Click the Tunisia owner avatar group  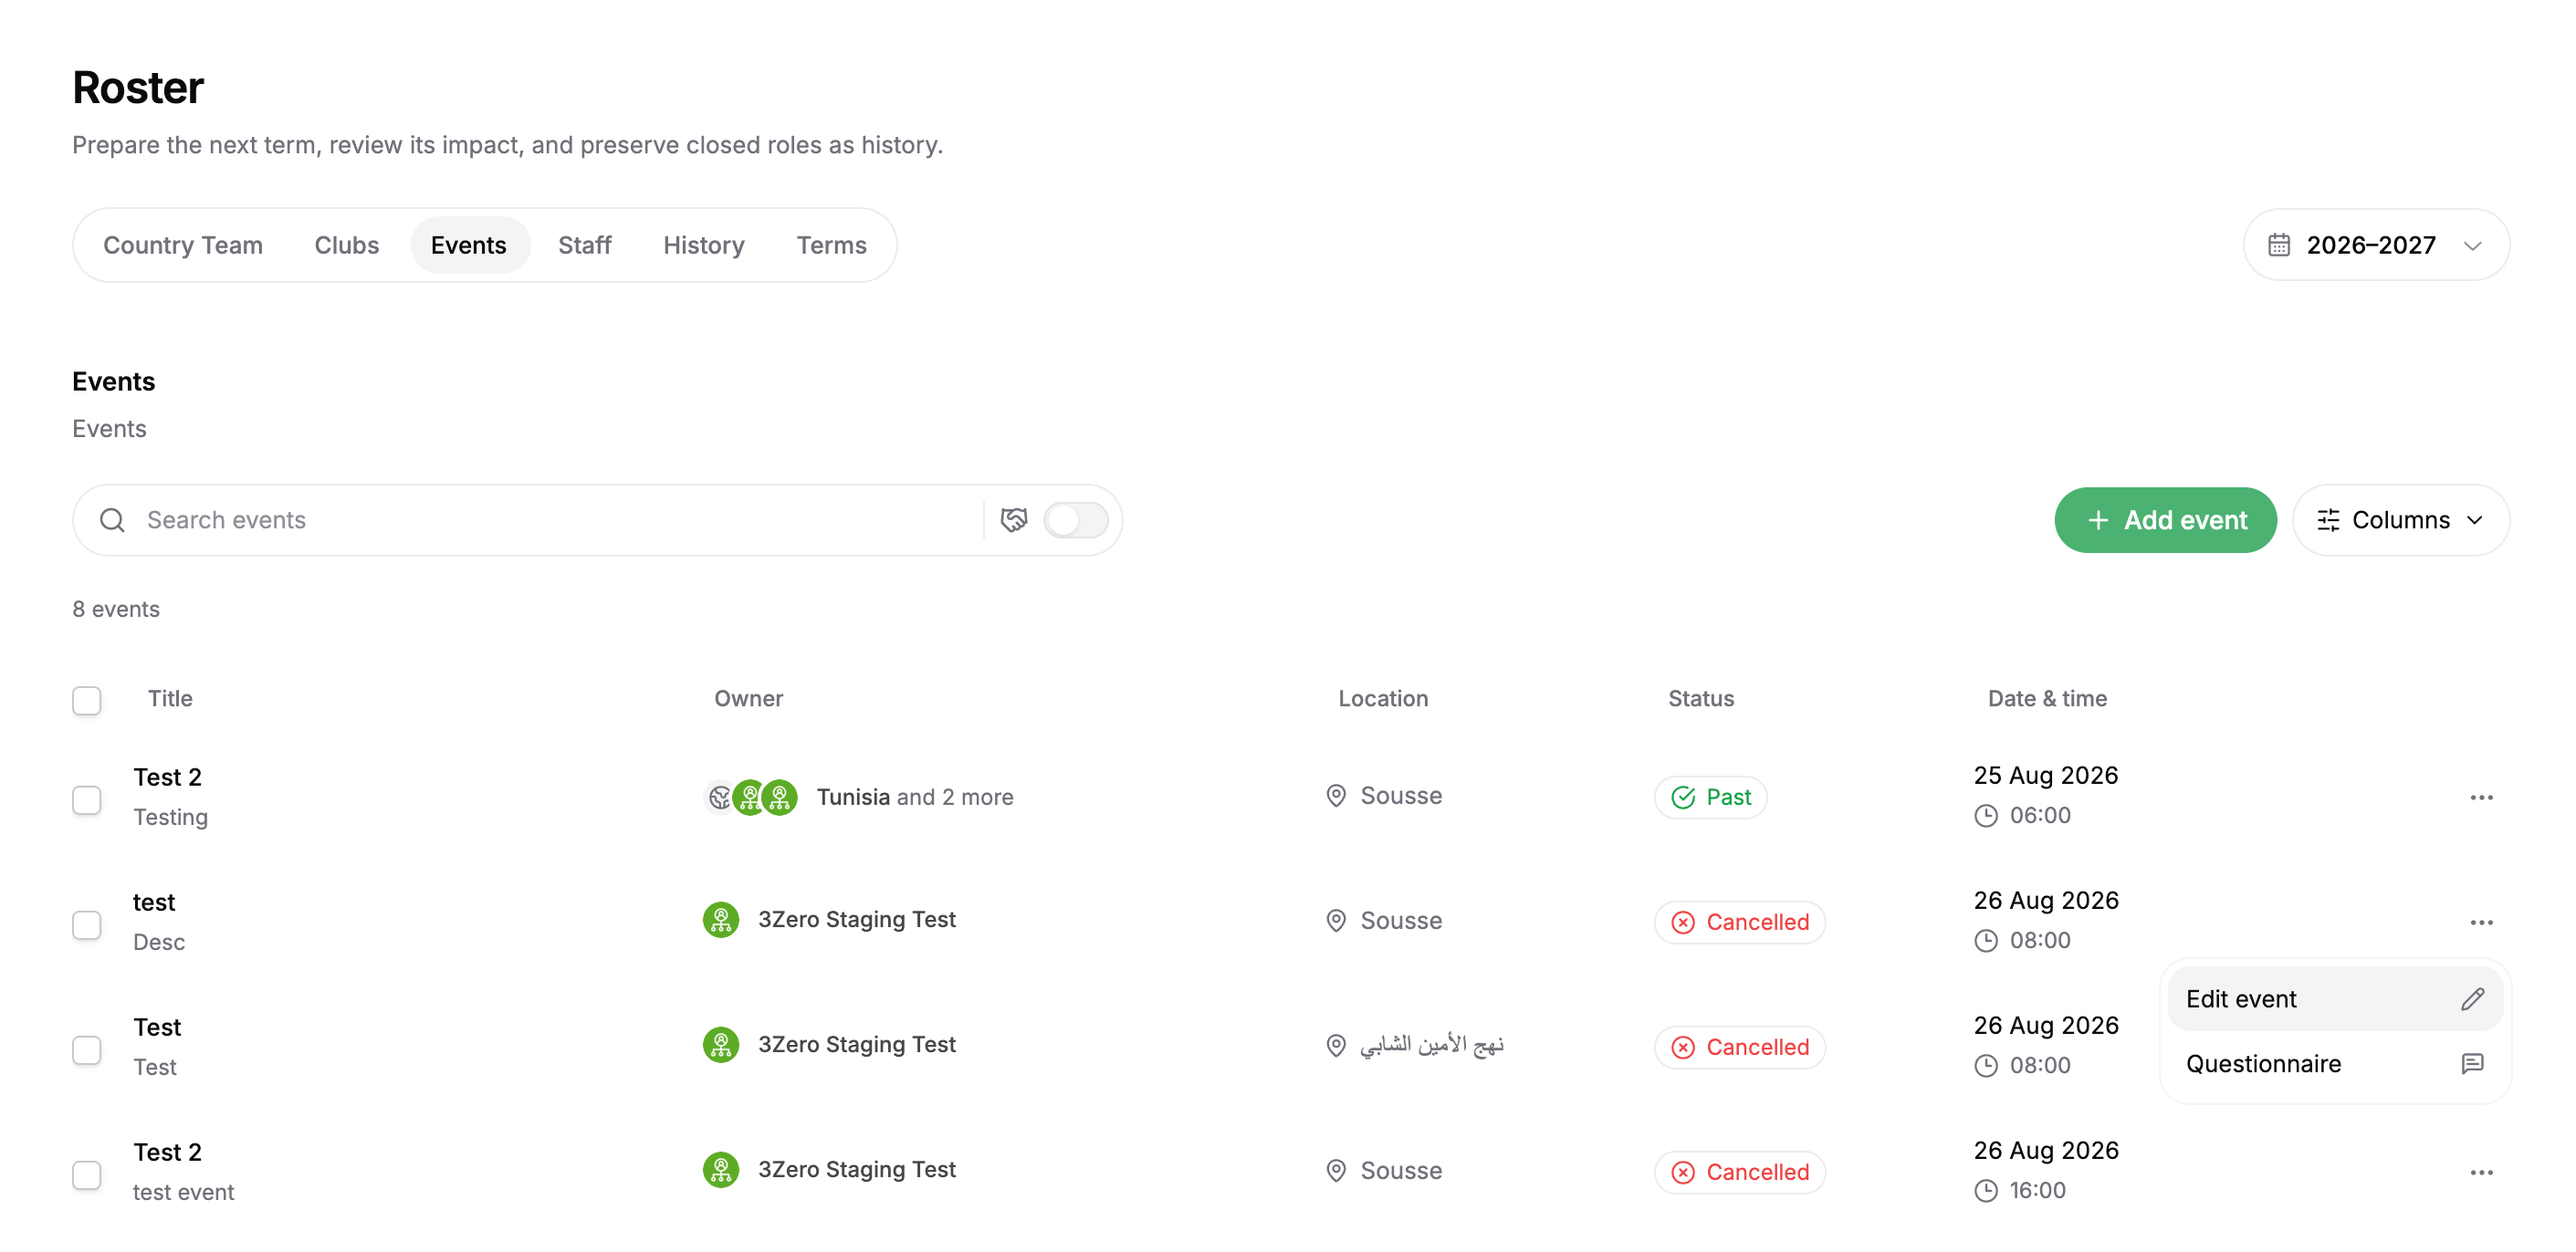750,798
